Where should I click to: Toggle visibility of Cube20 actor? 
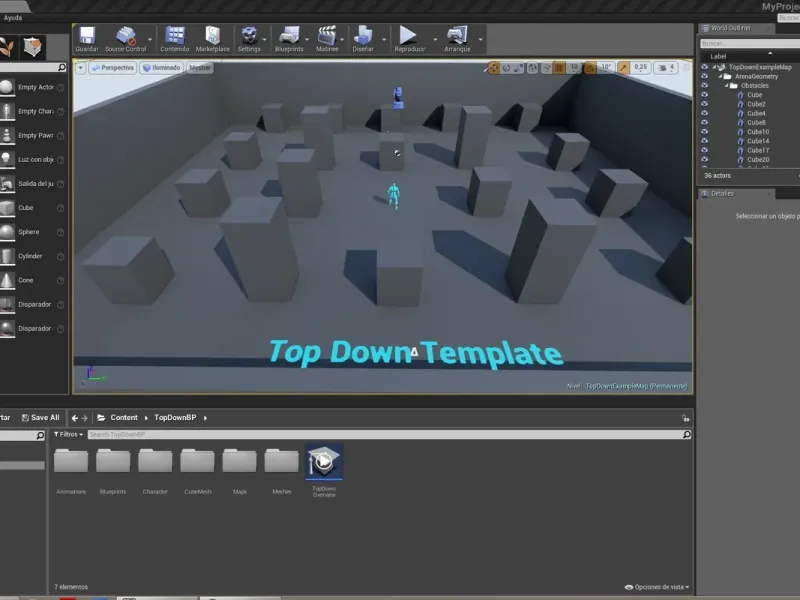[705, 159]
